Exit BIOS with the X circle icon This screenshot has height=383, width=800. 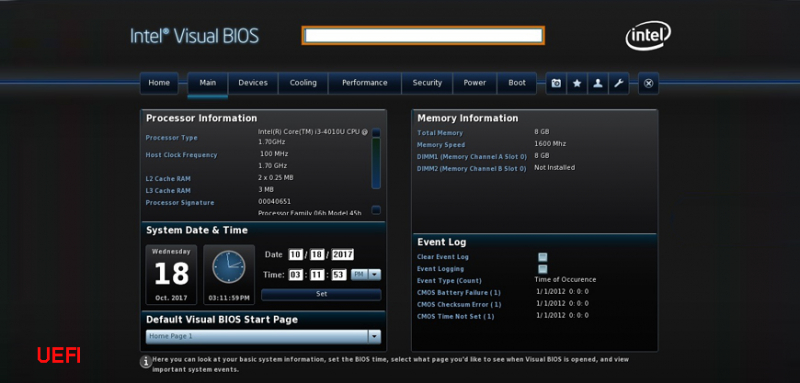coord(648,83)
